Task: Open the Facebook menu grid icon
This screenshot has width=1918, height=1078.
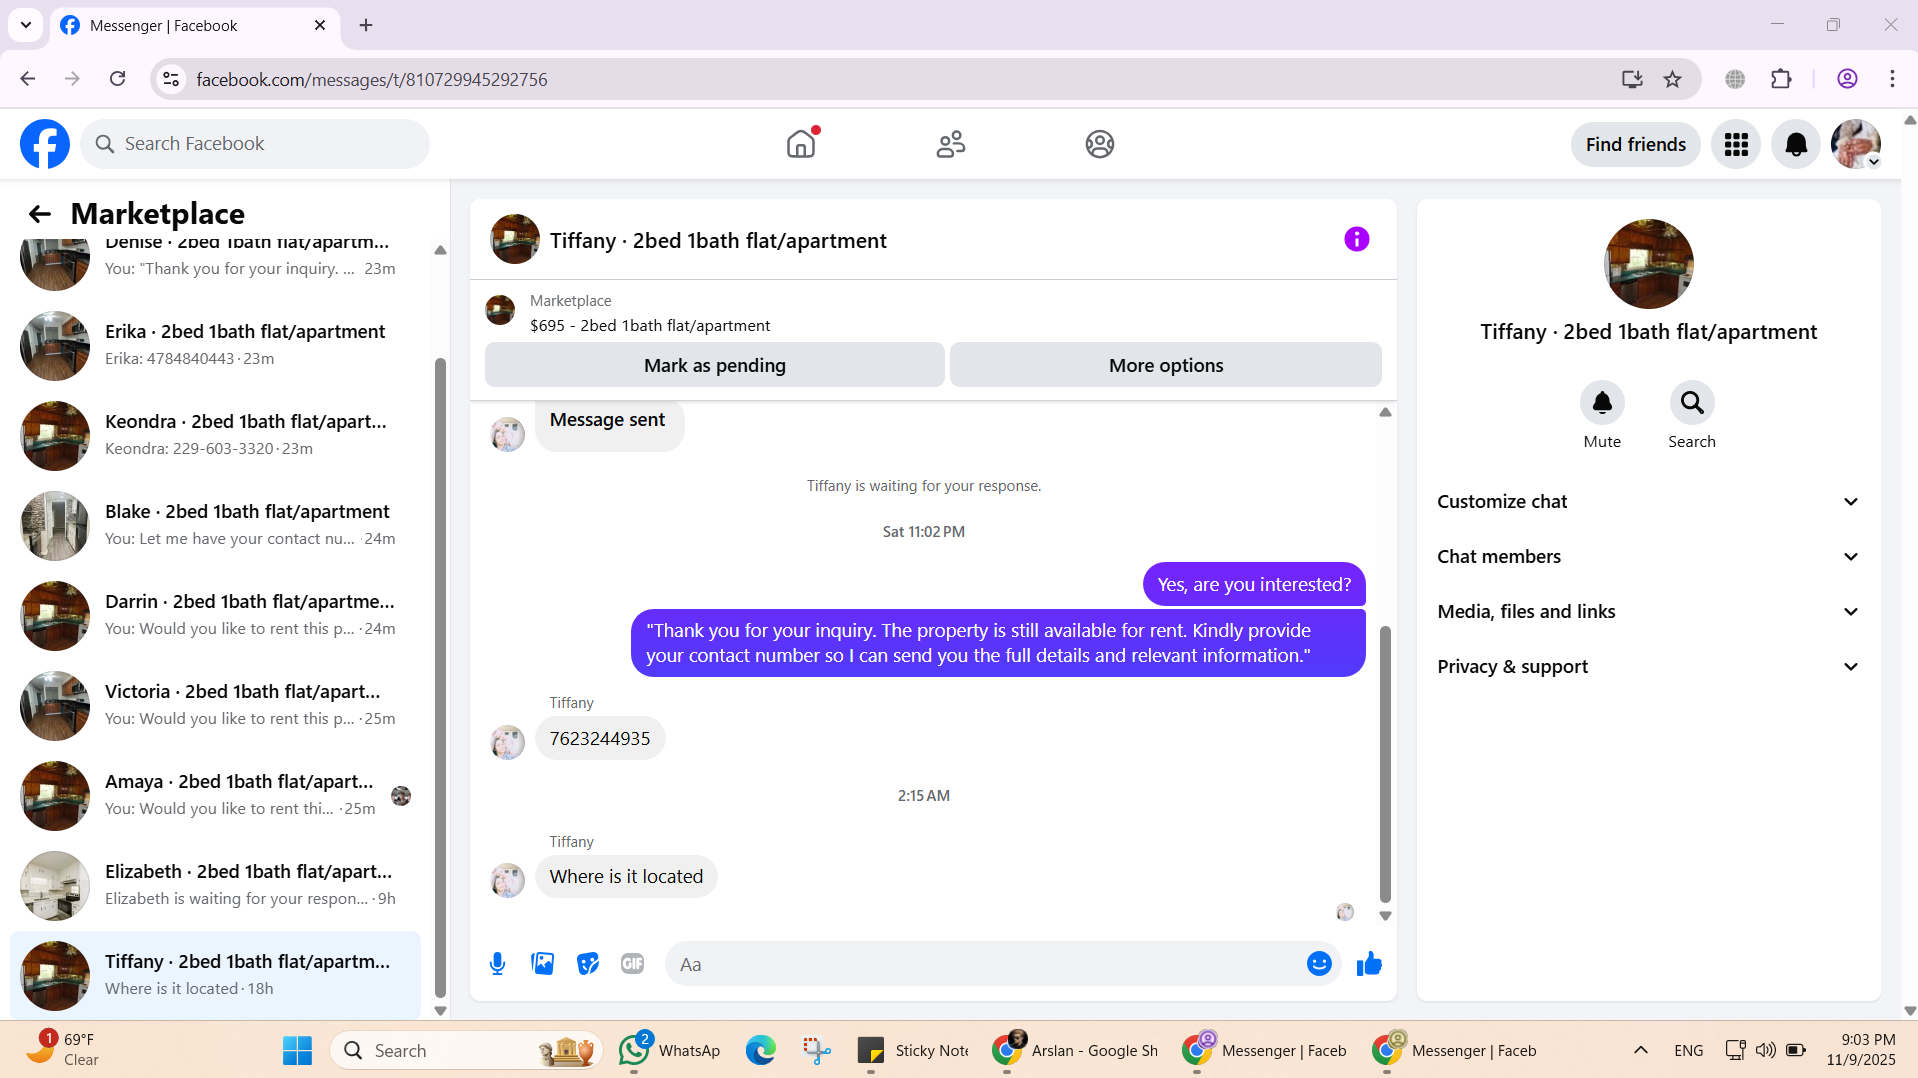Action: click(x=1736, y=145)
